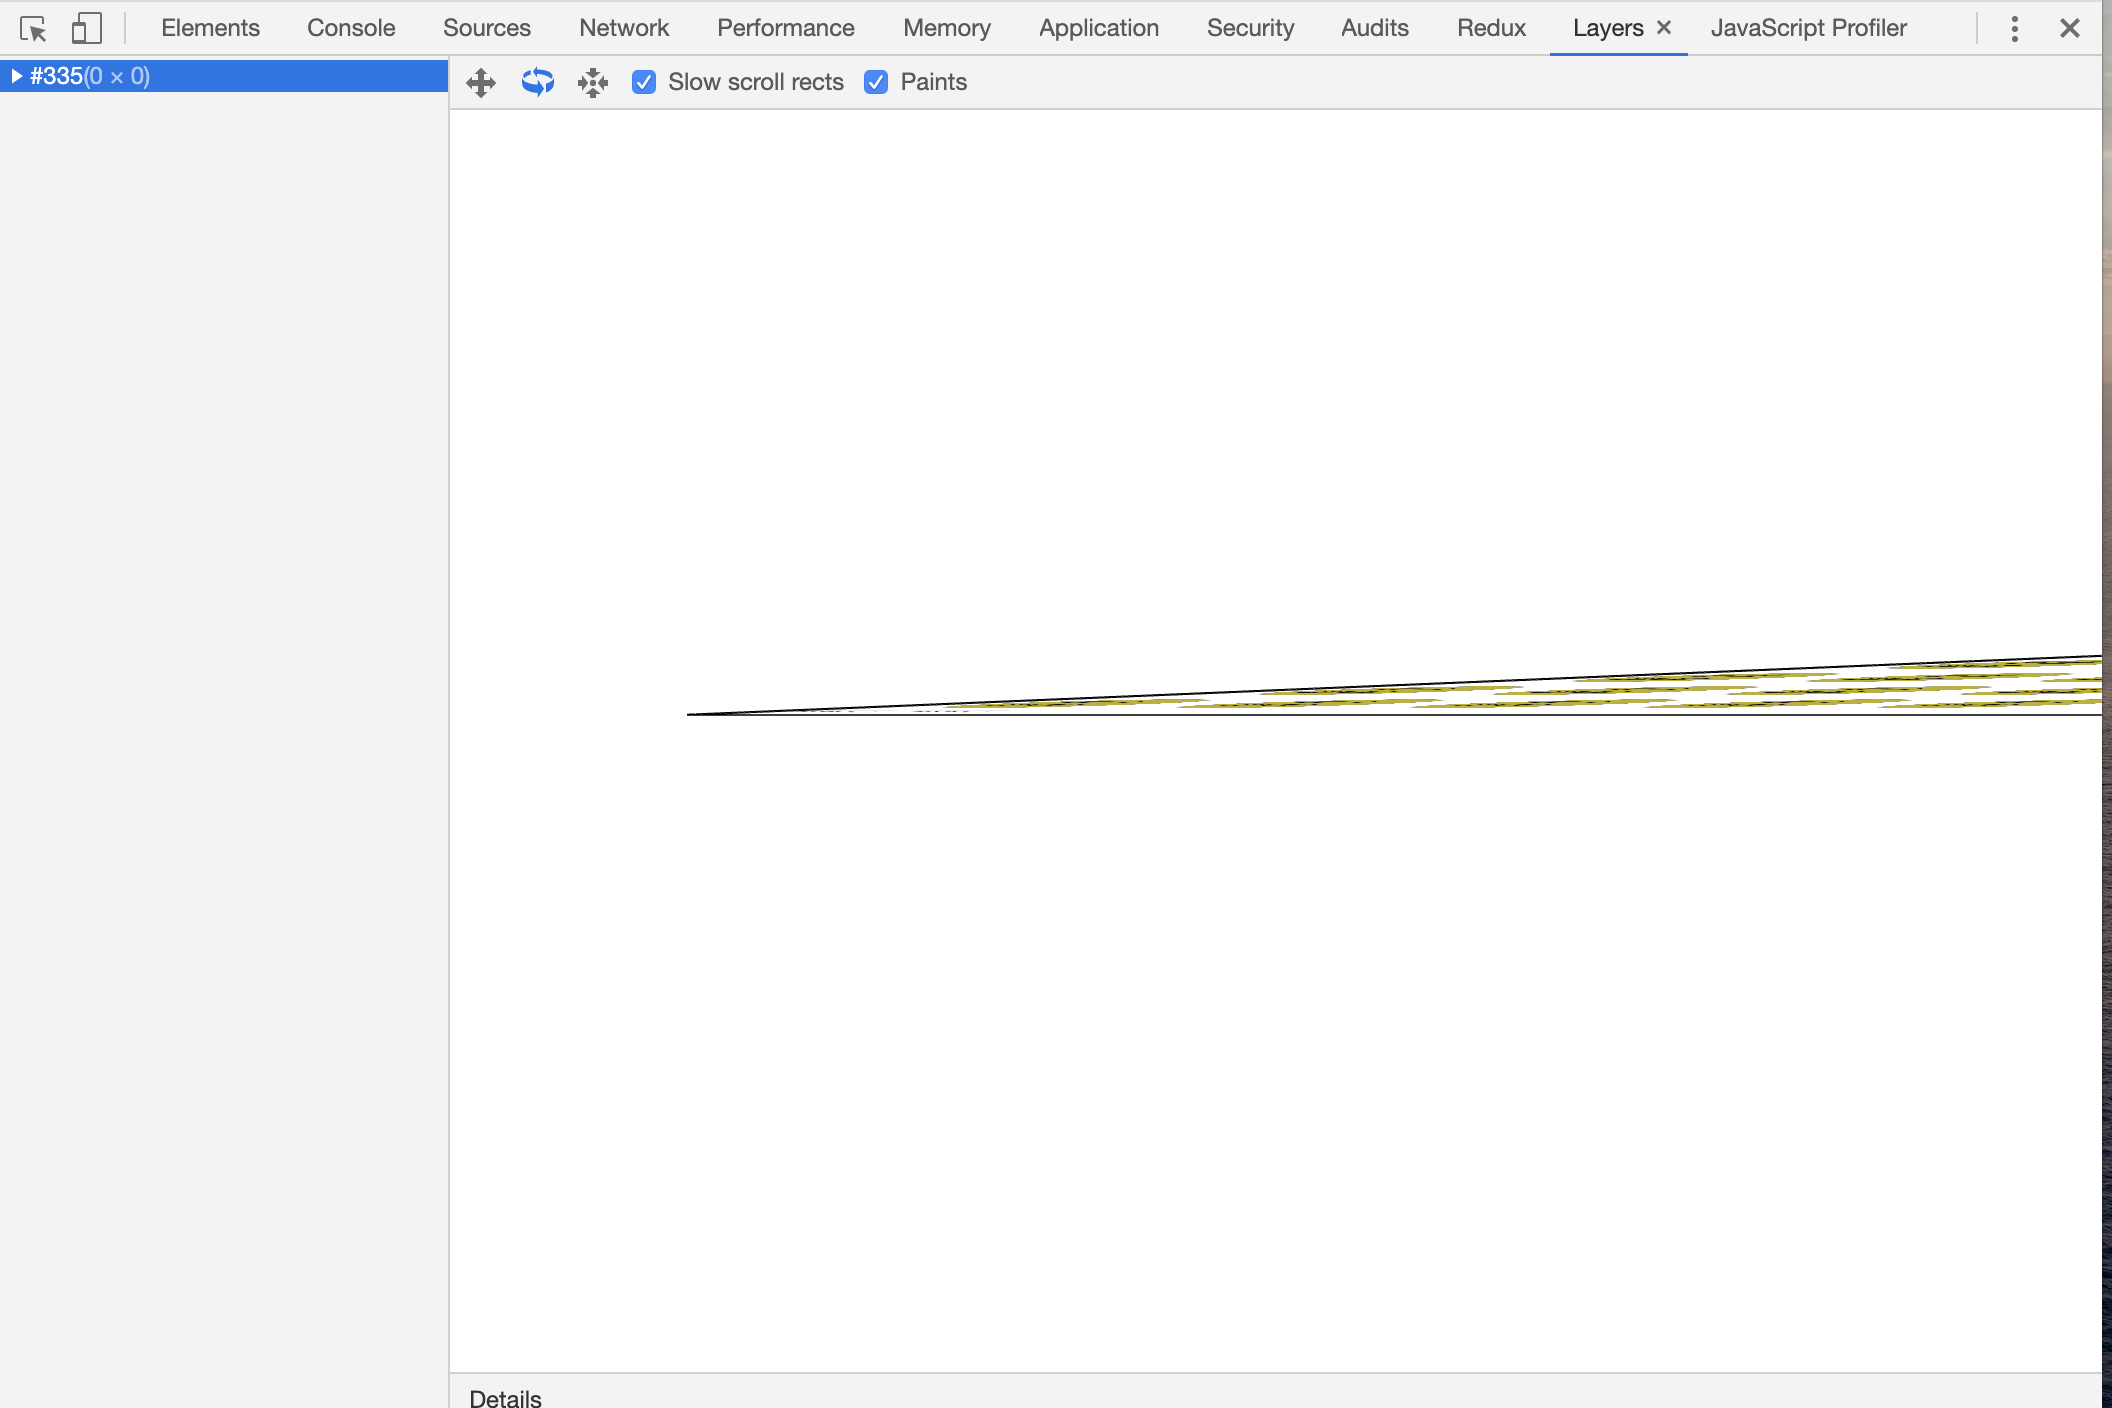
Task: Click the yellow painted layer in 3D view
Action: point(1800,690)
